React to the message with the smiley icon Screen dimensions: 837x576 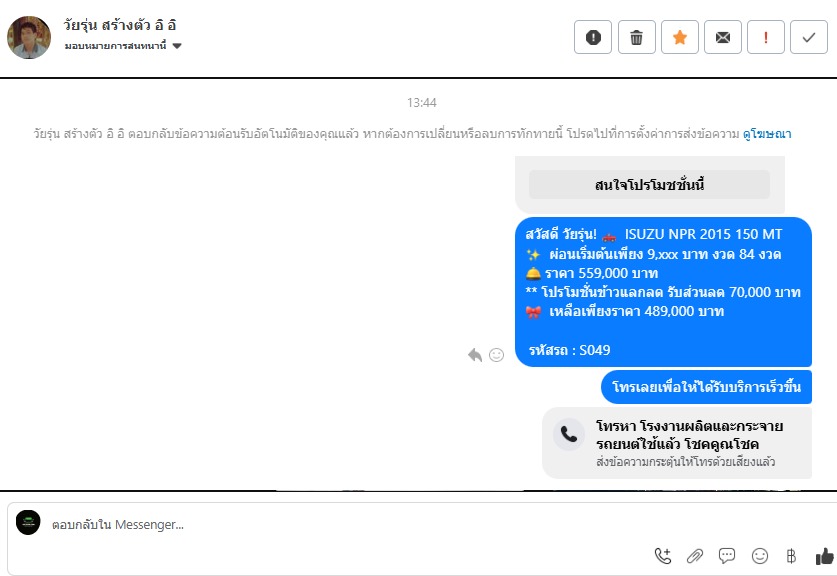tap(496, 354)
